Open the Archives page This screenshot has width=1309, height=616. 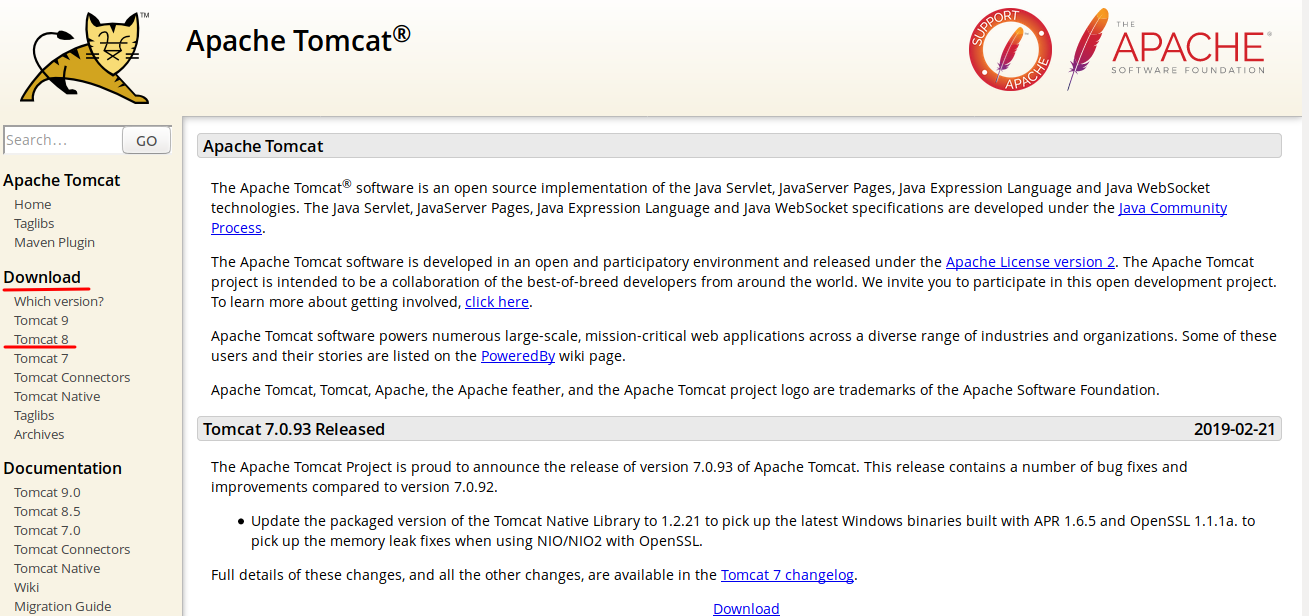tap(38, 434)
